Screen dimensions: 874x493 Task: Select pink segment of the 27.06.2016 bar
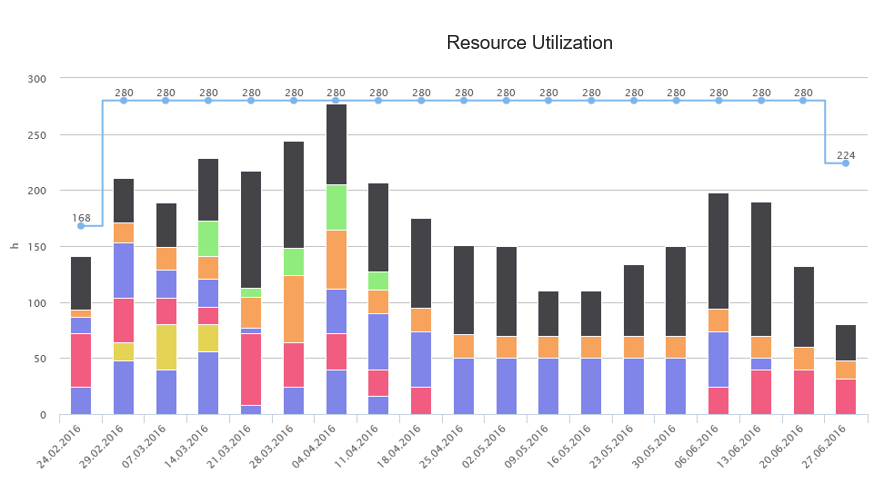point(845,396)
